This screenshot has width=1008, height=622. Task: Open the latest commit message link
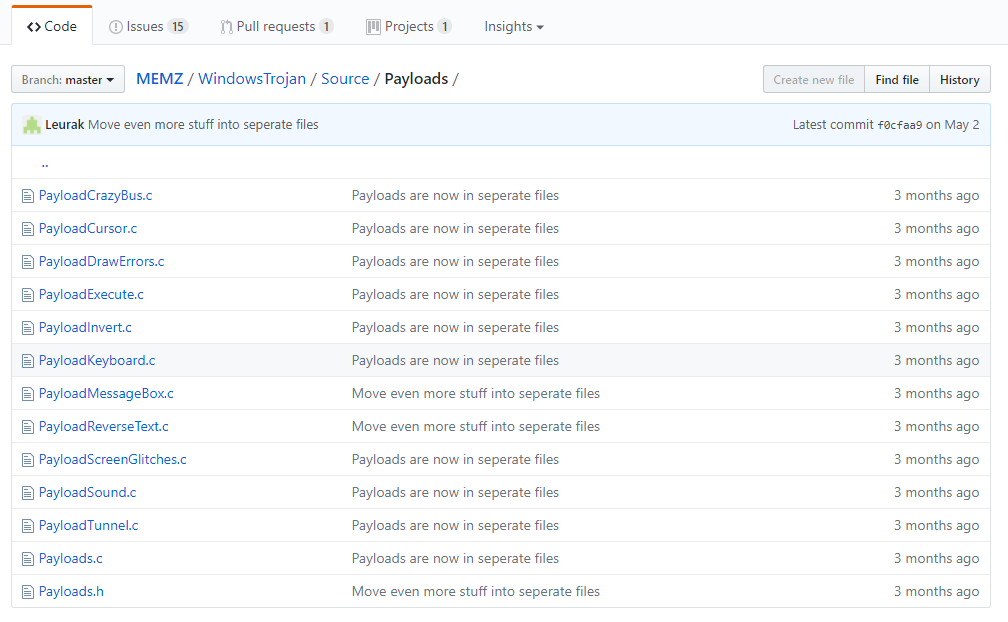click(203, 125)
